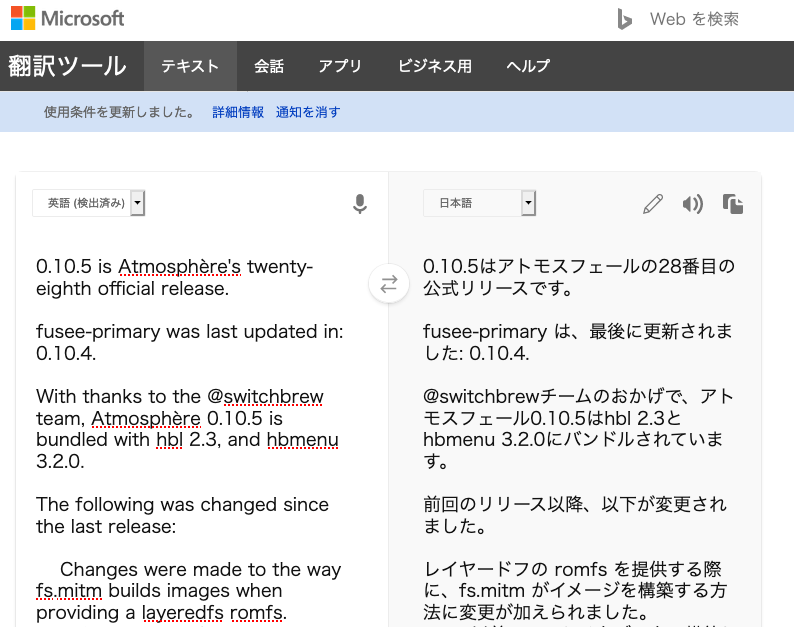The image size is (794, 627).
Task: Click the source text 'fusee-primary was last updated in:'
Action: point(189,332)
